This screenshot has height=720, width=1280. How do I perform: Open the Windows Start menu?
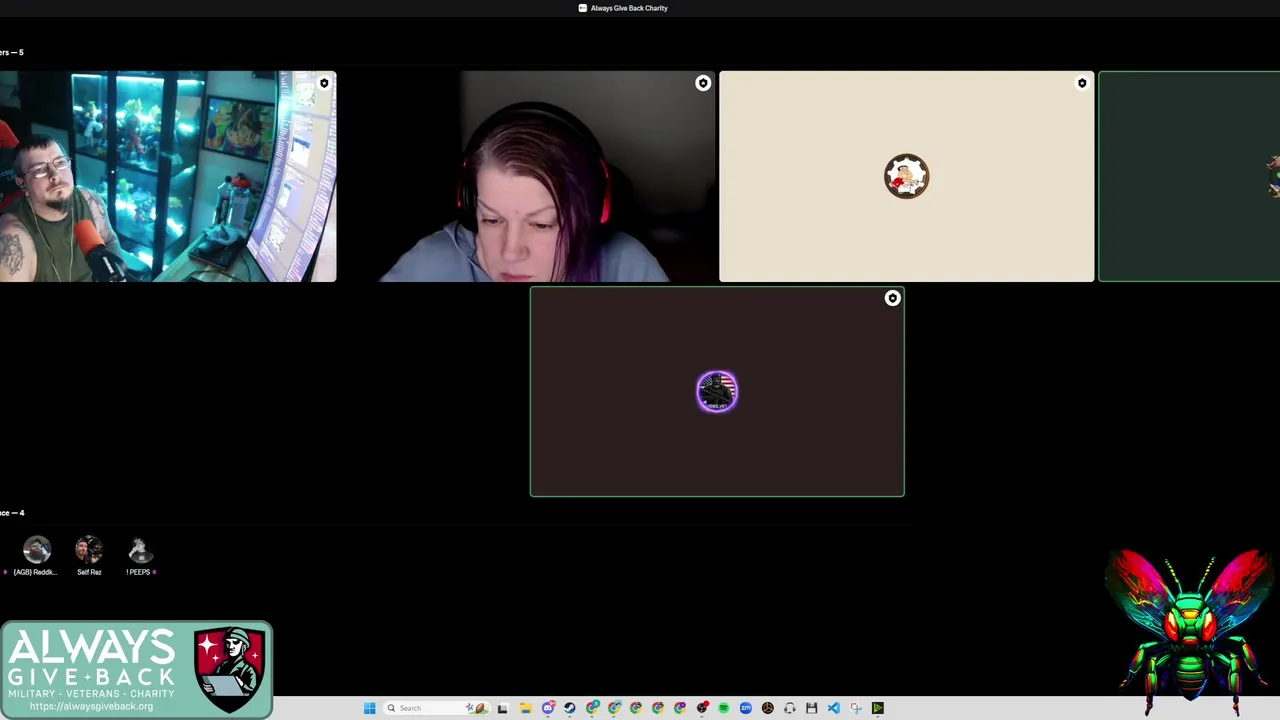[x=369, y=708]
